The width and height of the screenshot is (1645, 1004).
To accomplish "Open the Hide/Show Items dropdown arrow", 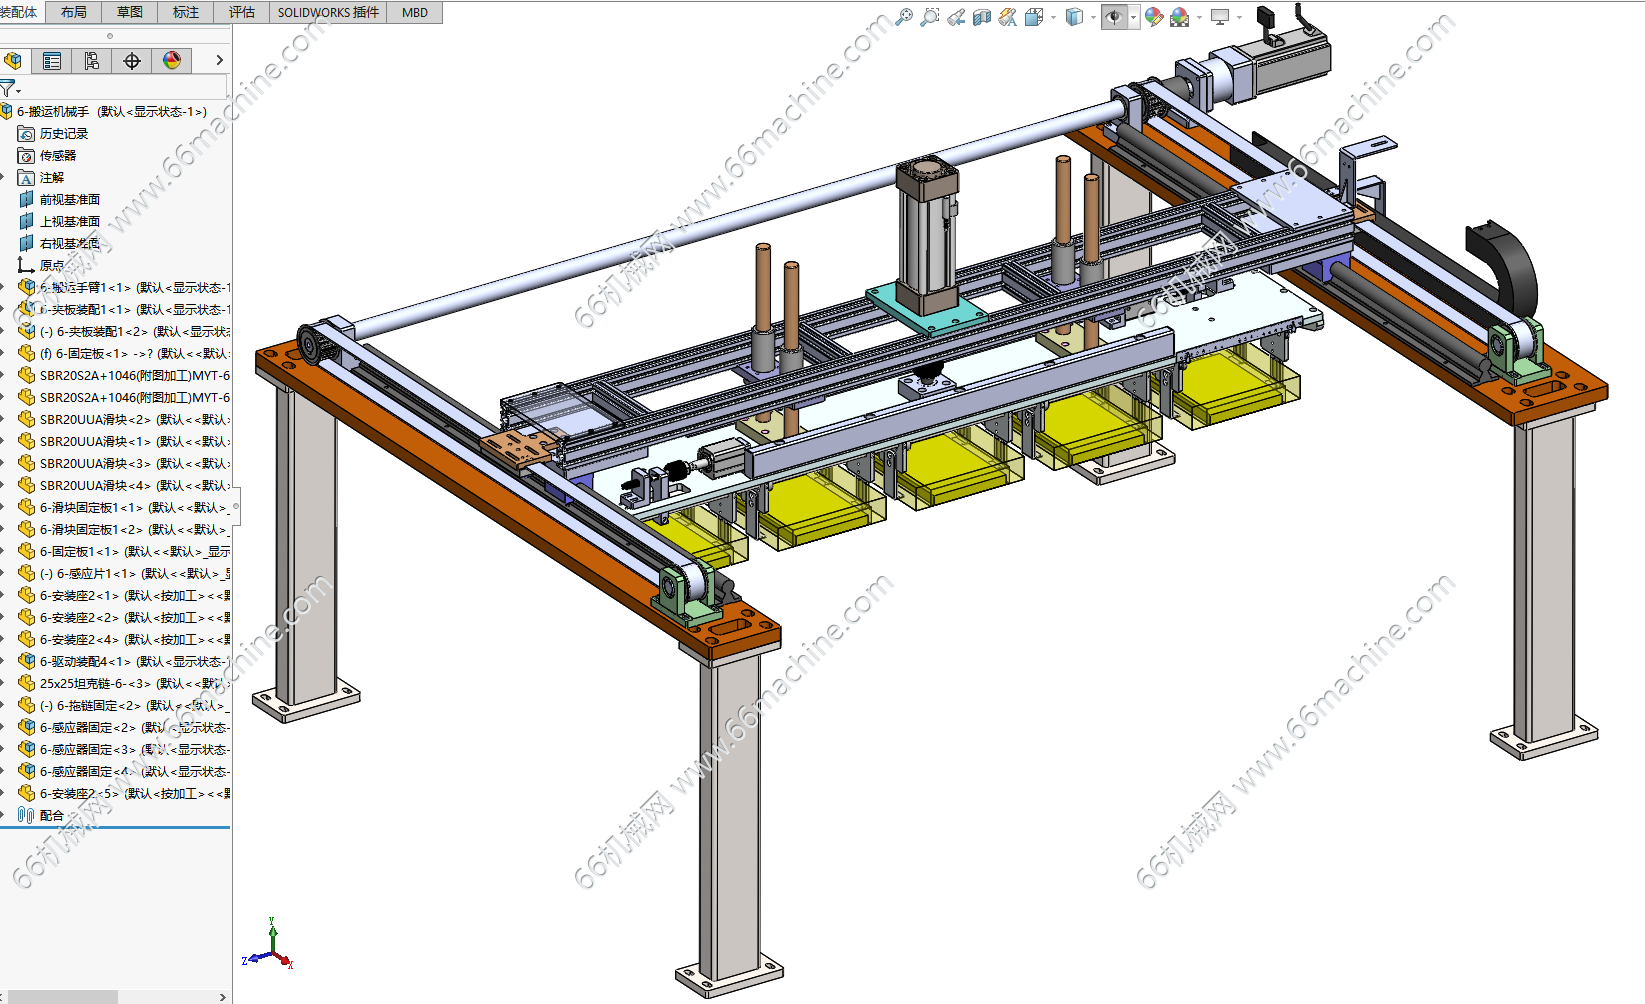I will 1133,17.
